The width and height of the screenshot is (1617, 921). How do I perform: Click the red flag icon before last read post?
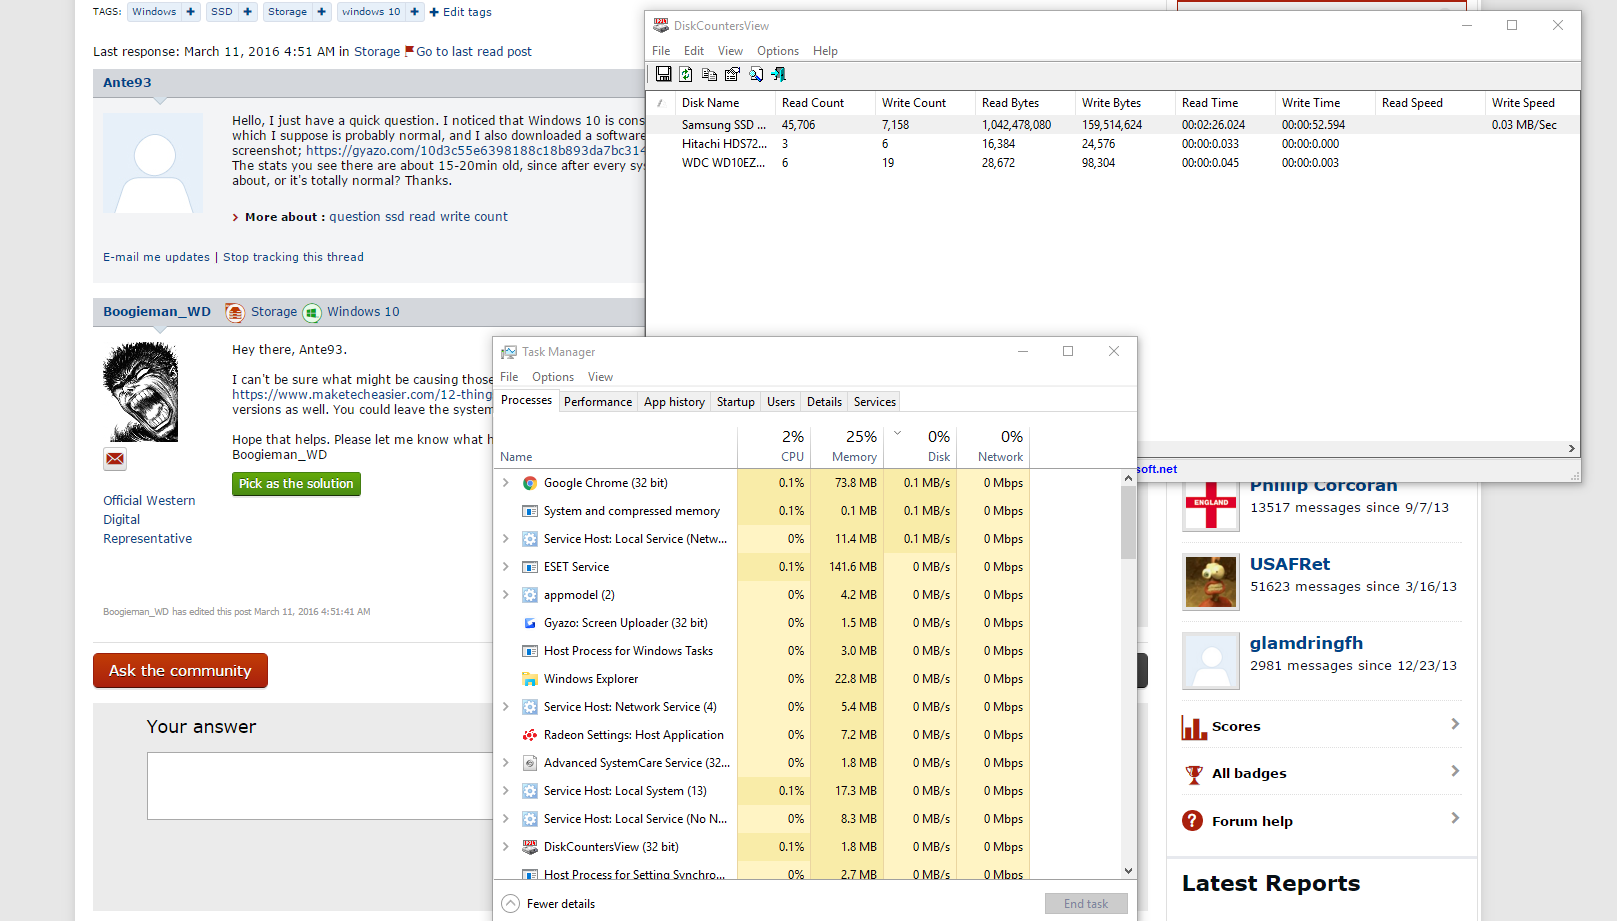click(409, 51)
